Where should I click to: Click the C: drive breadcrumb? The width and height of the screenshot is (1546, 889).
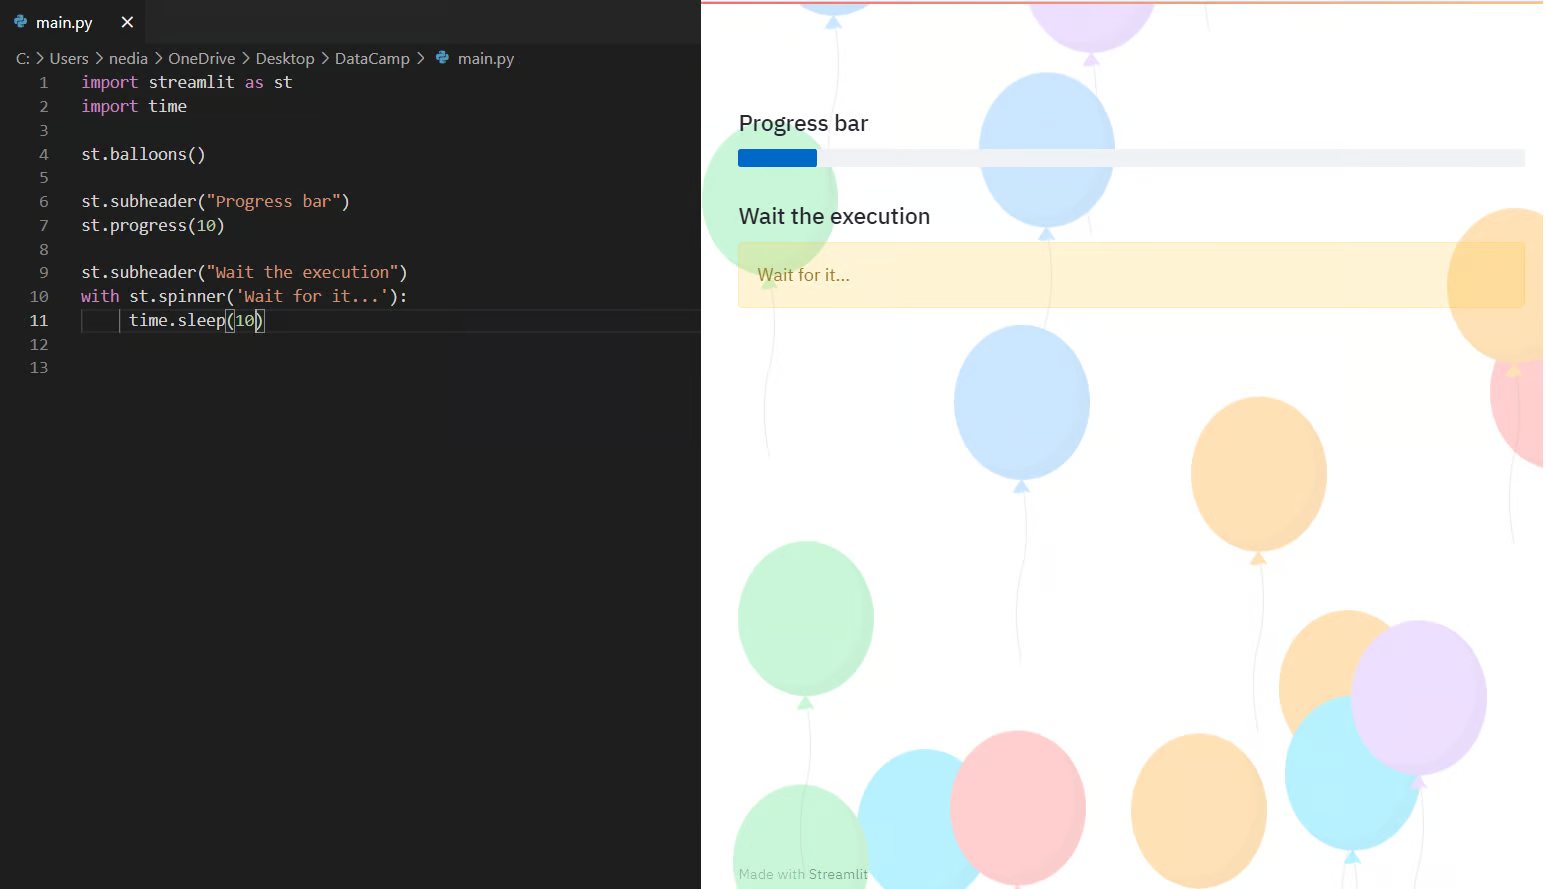pos(23,59)
